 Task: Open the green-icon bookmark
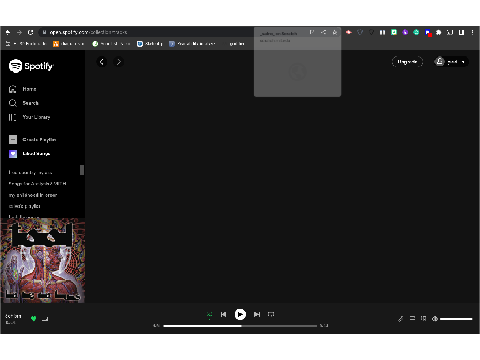111,44
